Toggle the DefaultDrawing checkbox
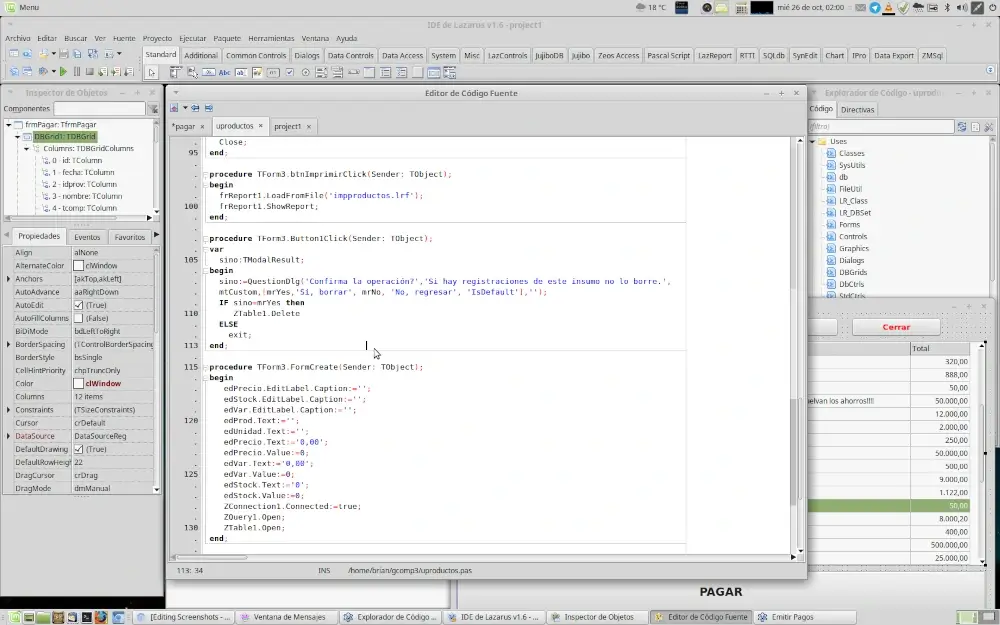The height and width of the screenshot is (625, 1000). click(x=78, y=449)
